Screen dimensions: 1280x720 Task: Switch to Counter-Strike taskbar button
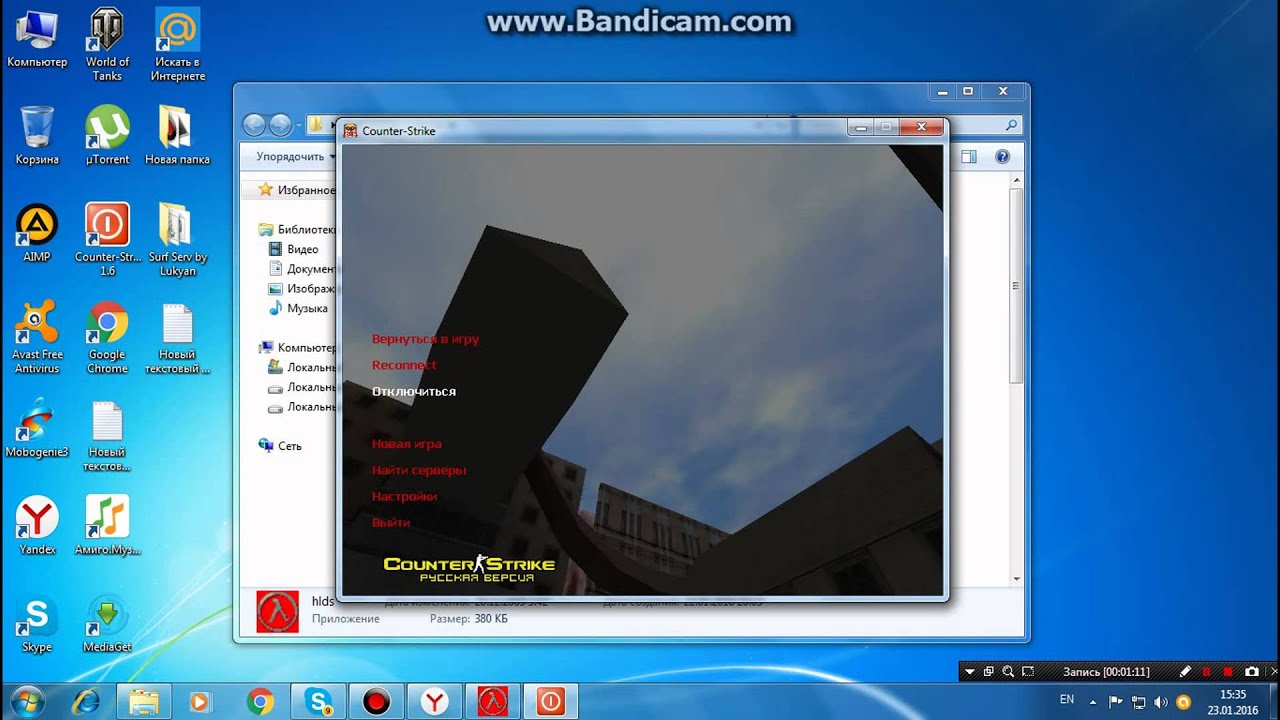tap(550, 702)
